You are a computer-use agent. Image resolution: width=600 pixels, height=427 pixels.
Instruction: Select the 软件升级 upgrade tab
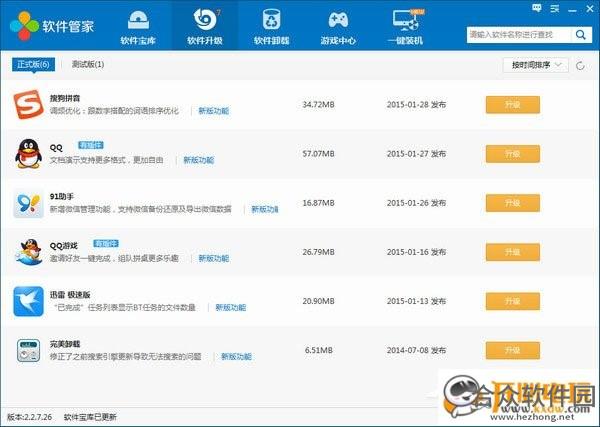coord(205,27)
